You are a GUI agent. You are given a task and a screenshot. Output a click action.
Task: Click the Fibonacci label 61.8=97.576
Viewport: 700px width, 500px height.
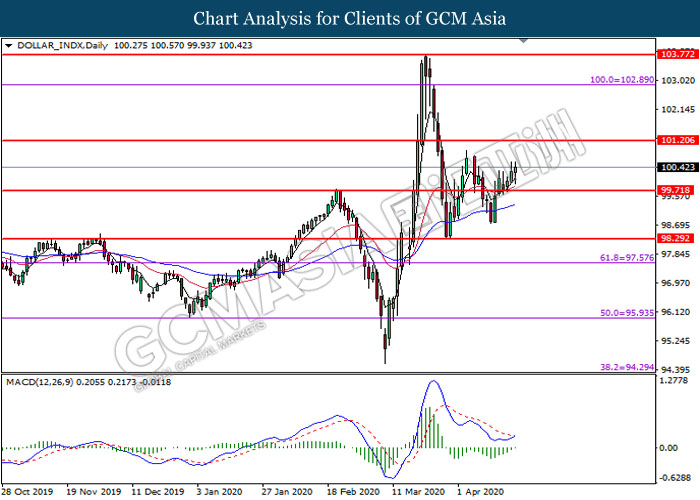(x=627, y=258)
